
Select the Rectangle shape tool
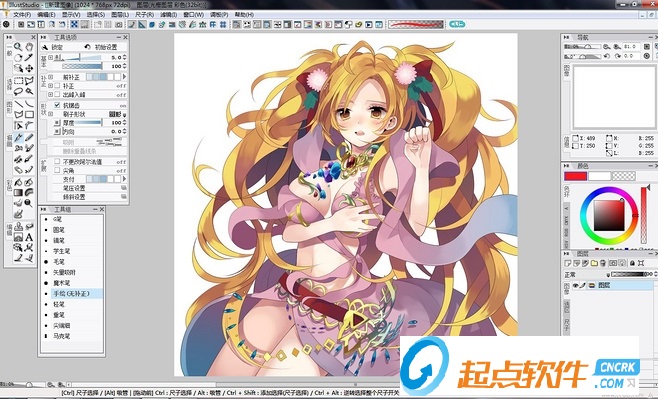[29, 114]
